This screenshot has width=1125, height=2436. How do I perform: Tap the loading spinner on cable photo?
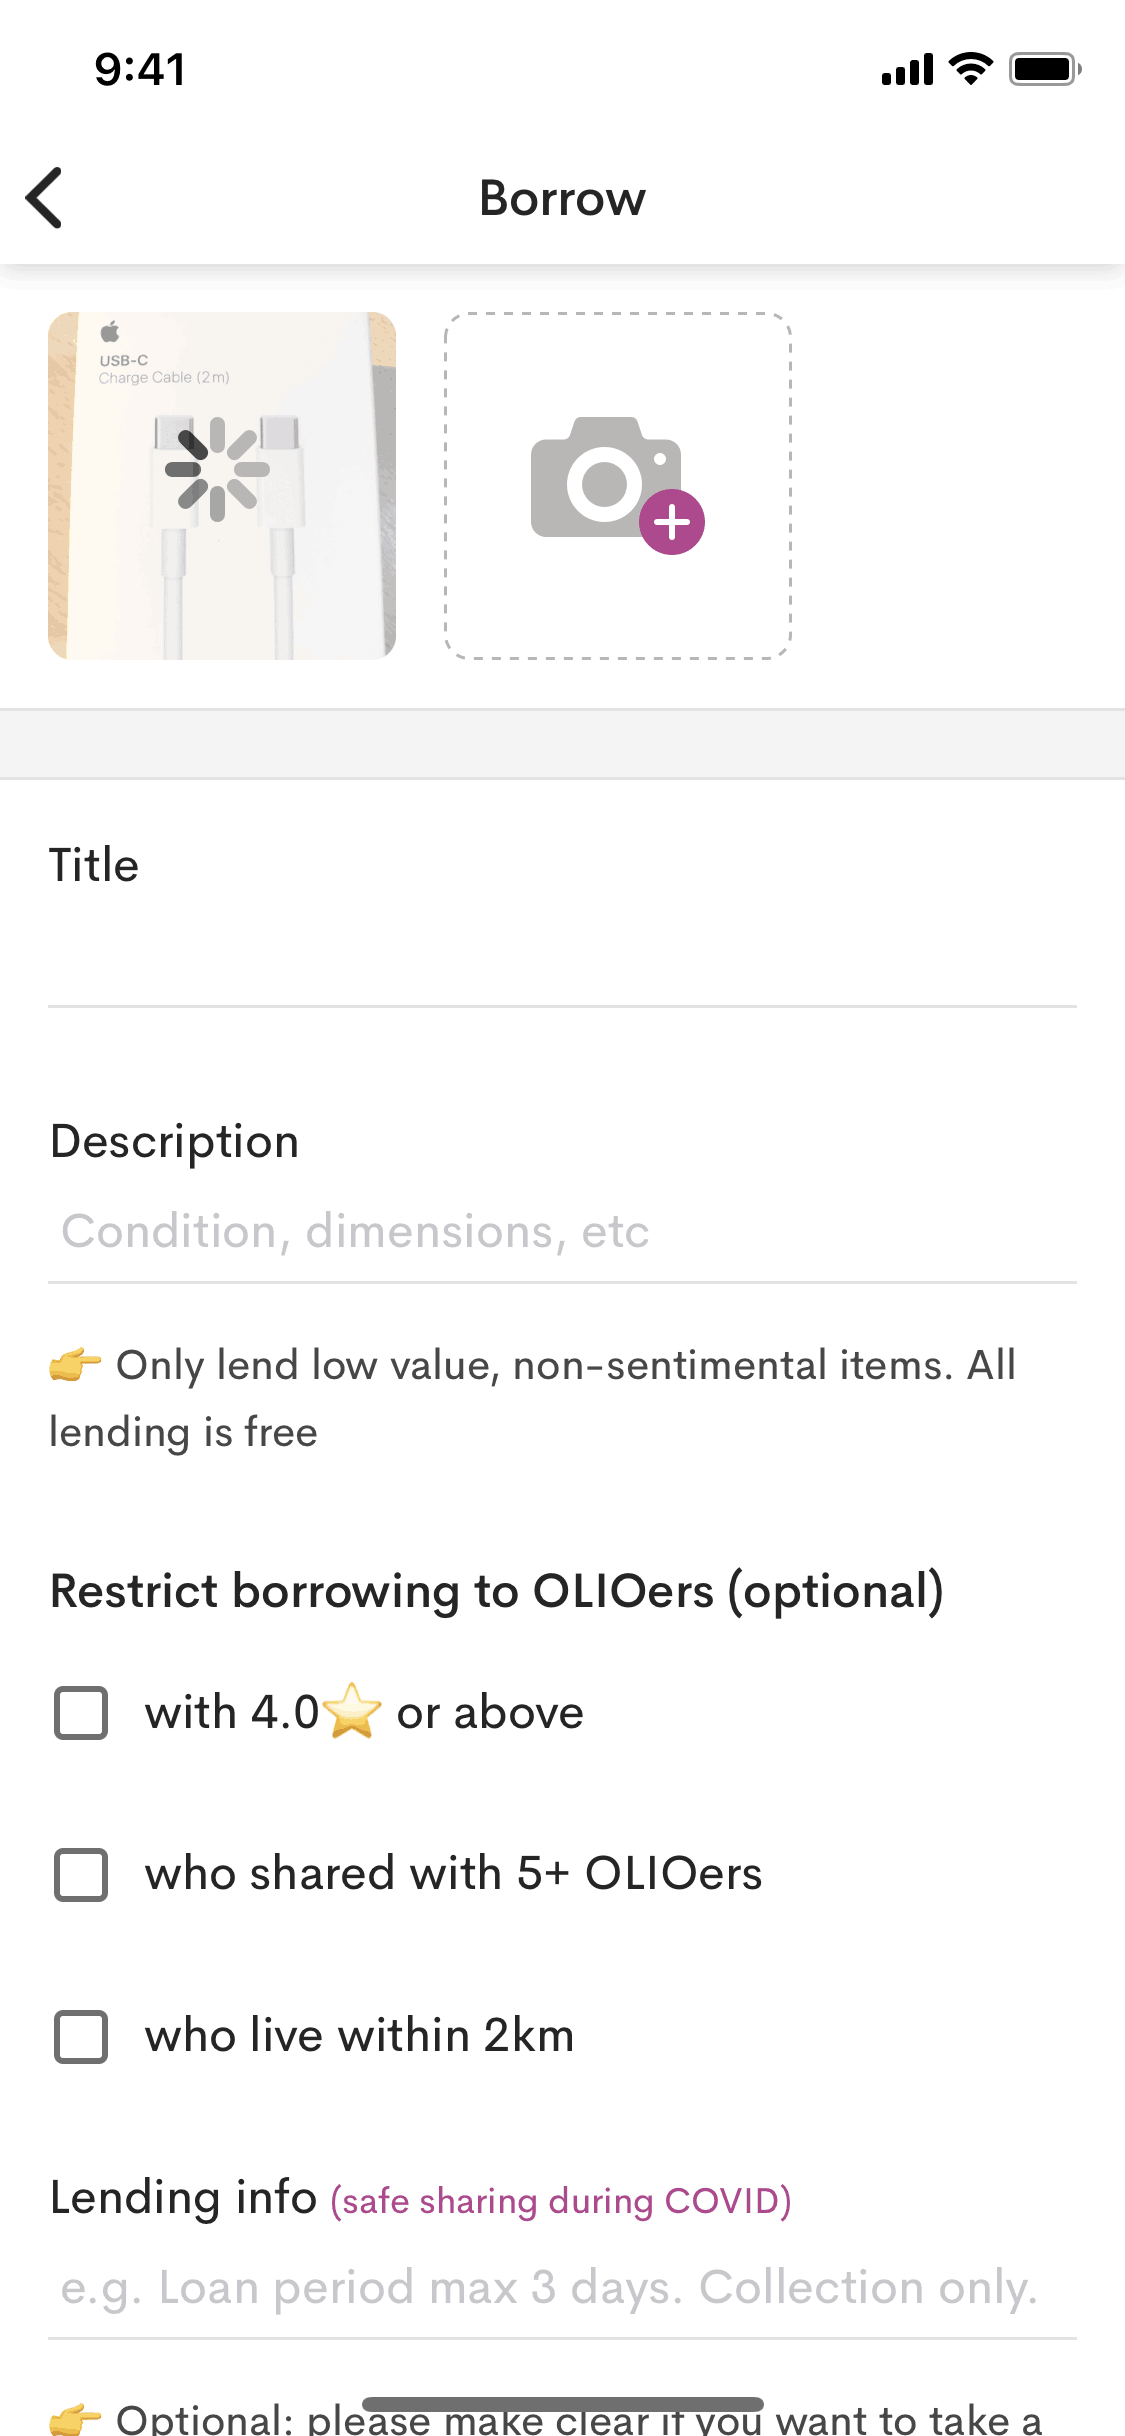click(217, 470)
